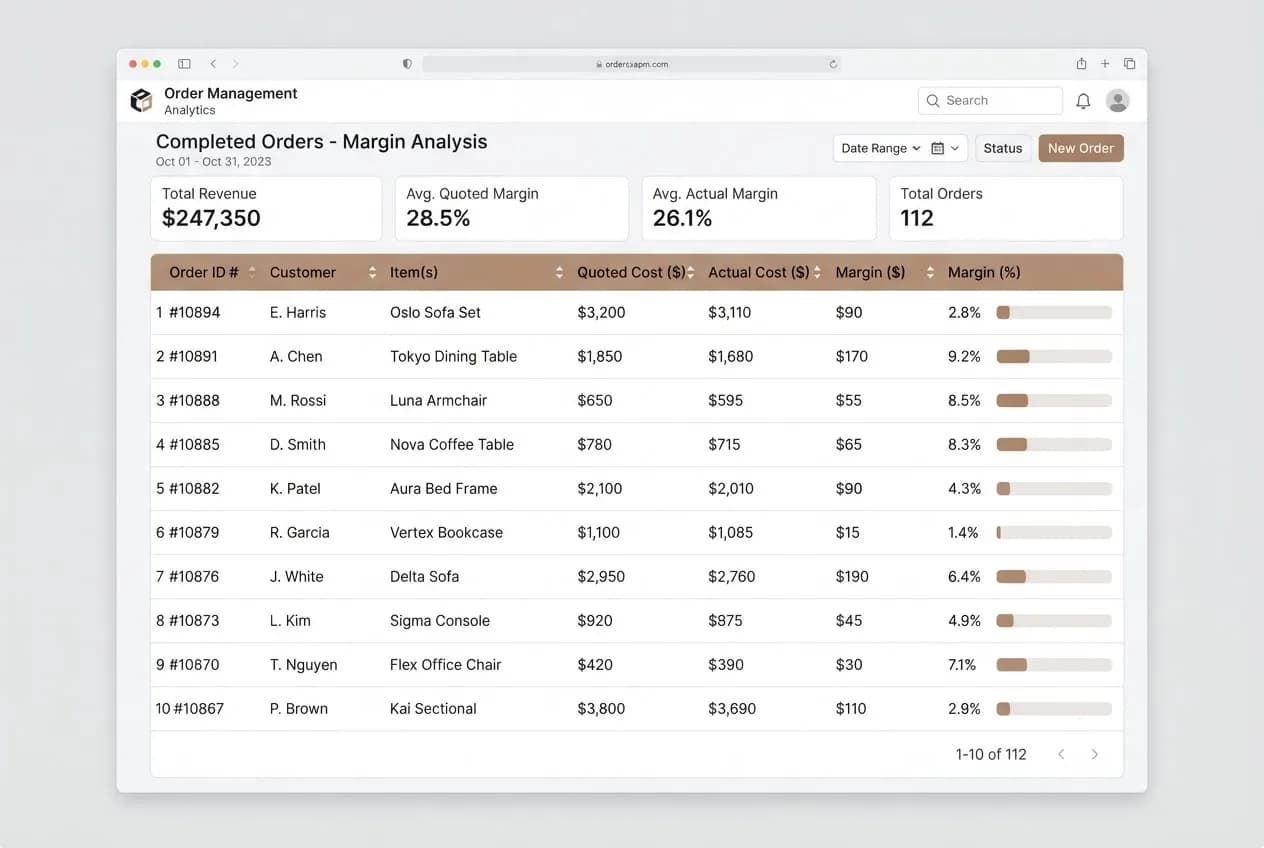Click quoted cost $1,100

point(599,532)
